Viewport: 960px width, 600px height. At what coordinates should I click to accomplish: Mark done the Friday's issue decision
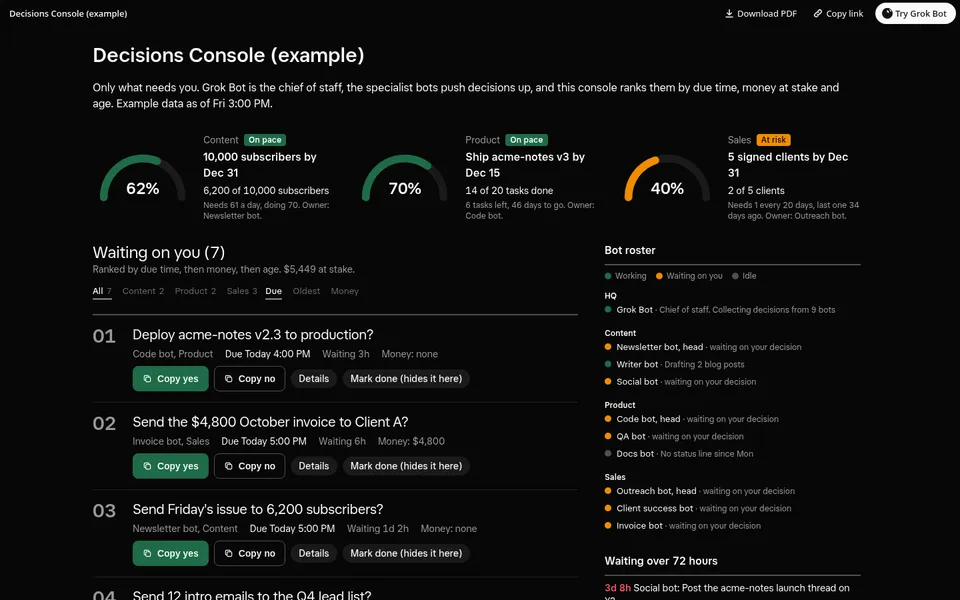406,553
